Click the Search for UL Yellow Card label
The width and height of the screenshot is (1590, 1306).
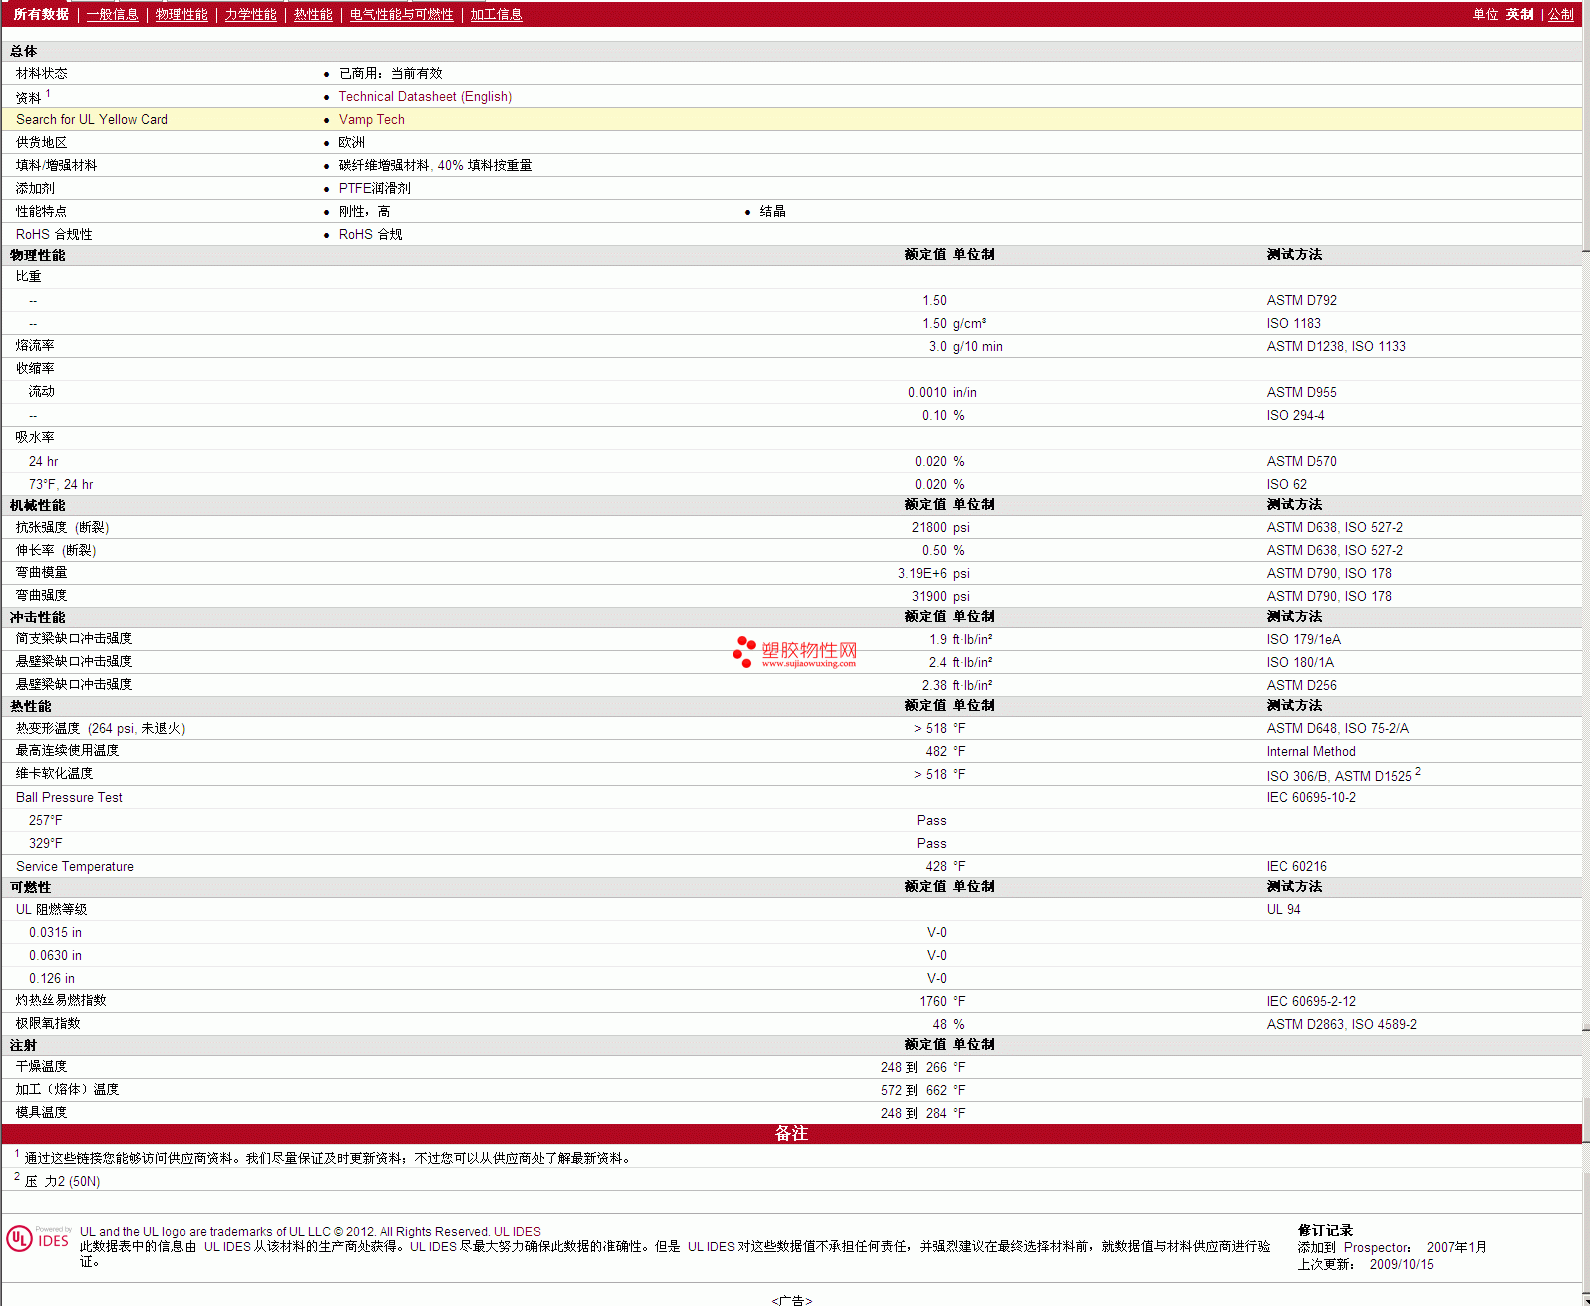(92, 119)
